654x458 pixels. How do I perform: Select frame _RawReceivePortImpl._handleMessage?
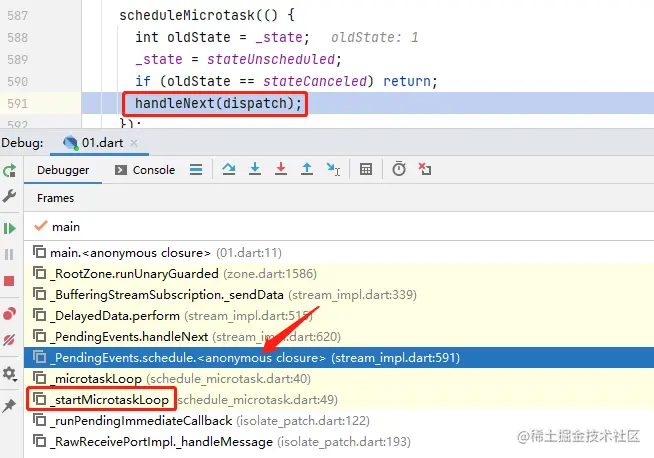(x=339, y=441)
